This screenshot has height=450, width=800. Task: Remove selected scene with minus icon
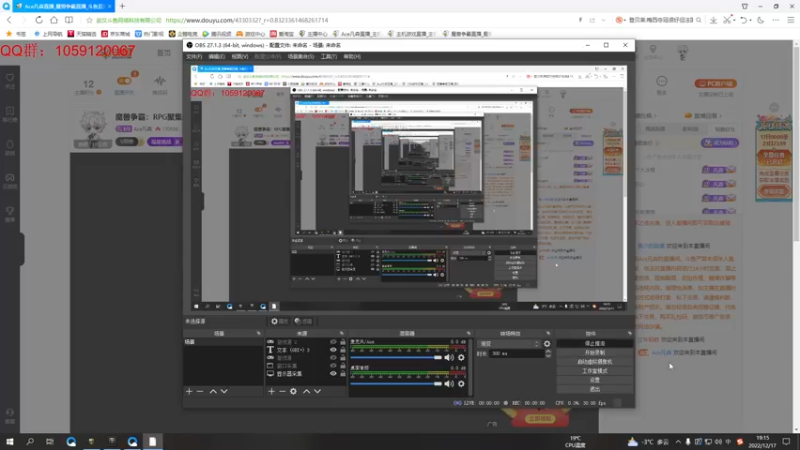click(200, 391)
